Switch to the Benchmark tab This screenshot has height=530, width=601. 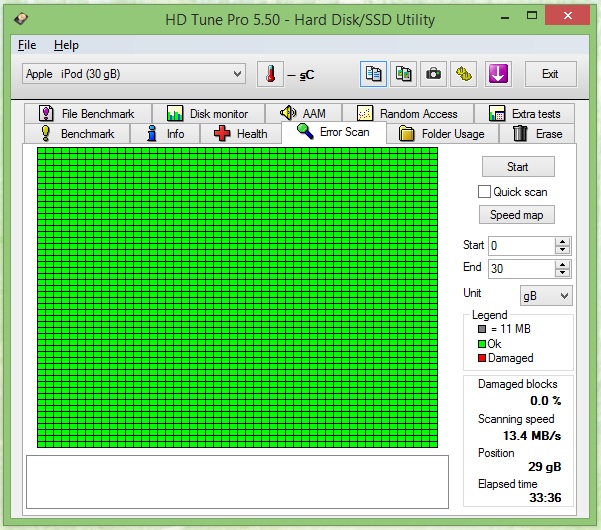click(x=77, y=134)
